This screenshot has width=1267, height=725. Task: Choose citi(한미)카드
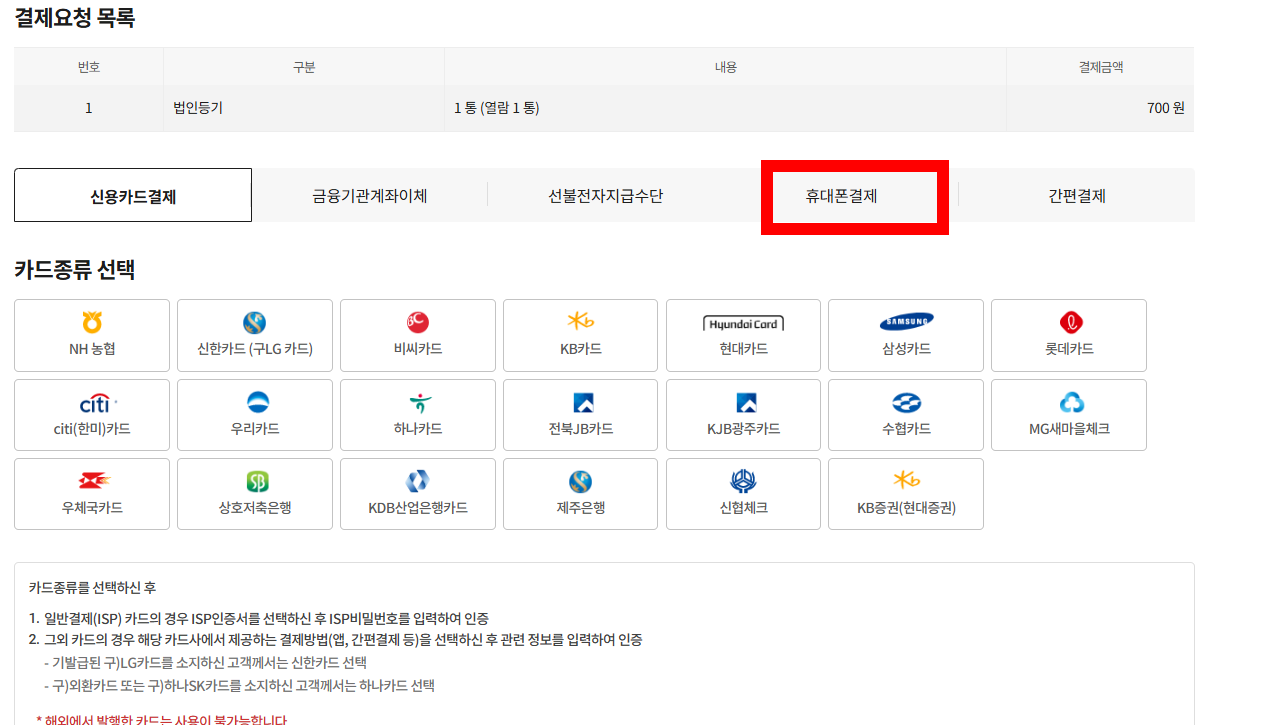click(92, 415)
